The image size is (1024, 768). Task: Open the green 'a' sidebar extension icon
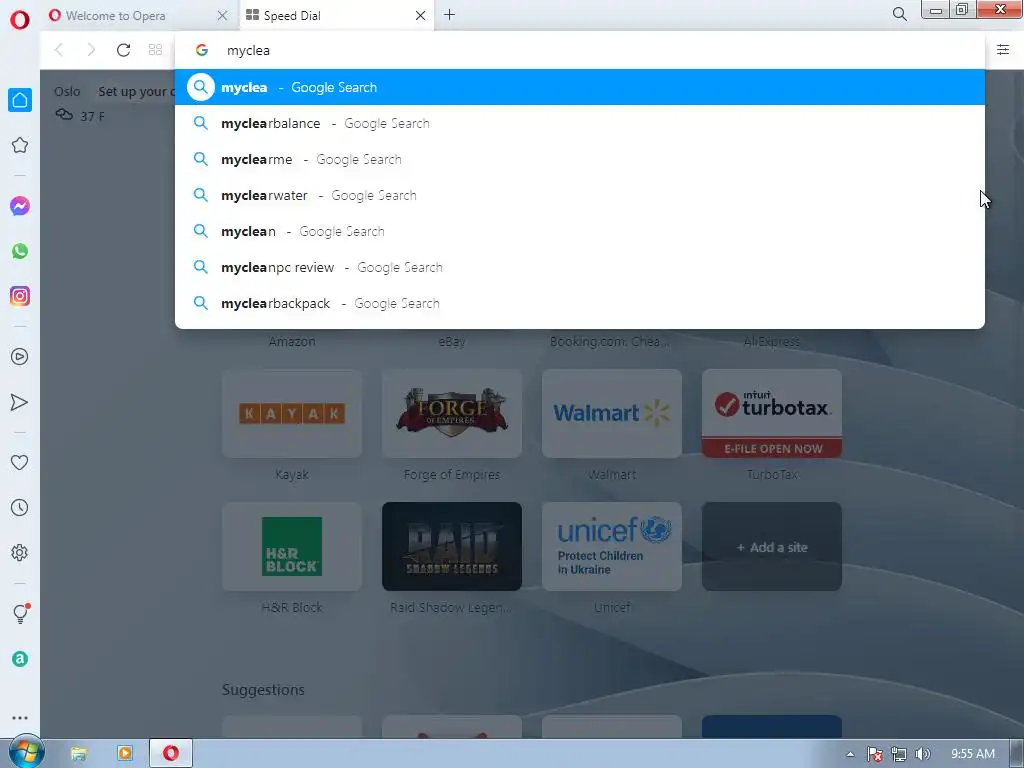(x=20, y=659)
